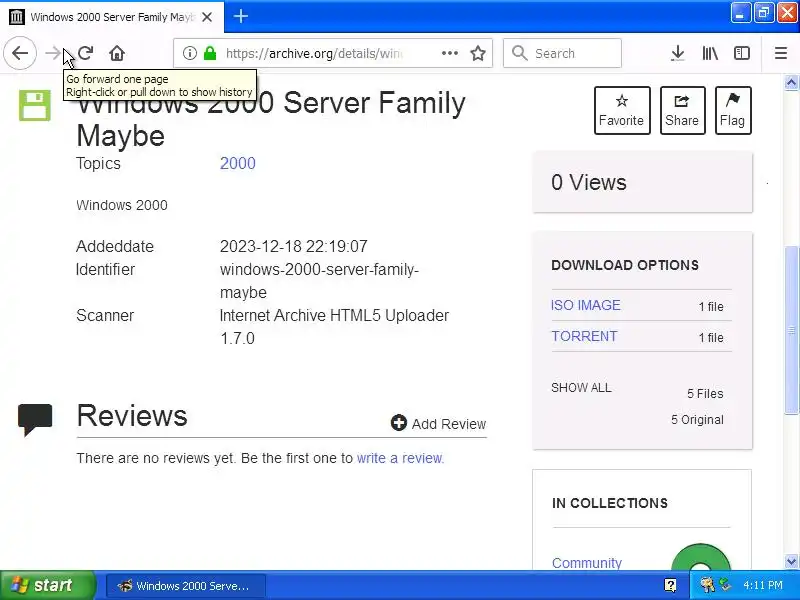This screenshot has width=800, height=600.
Task: Click the green secure connection padlock
Action: click(x=210, y=53)
